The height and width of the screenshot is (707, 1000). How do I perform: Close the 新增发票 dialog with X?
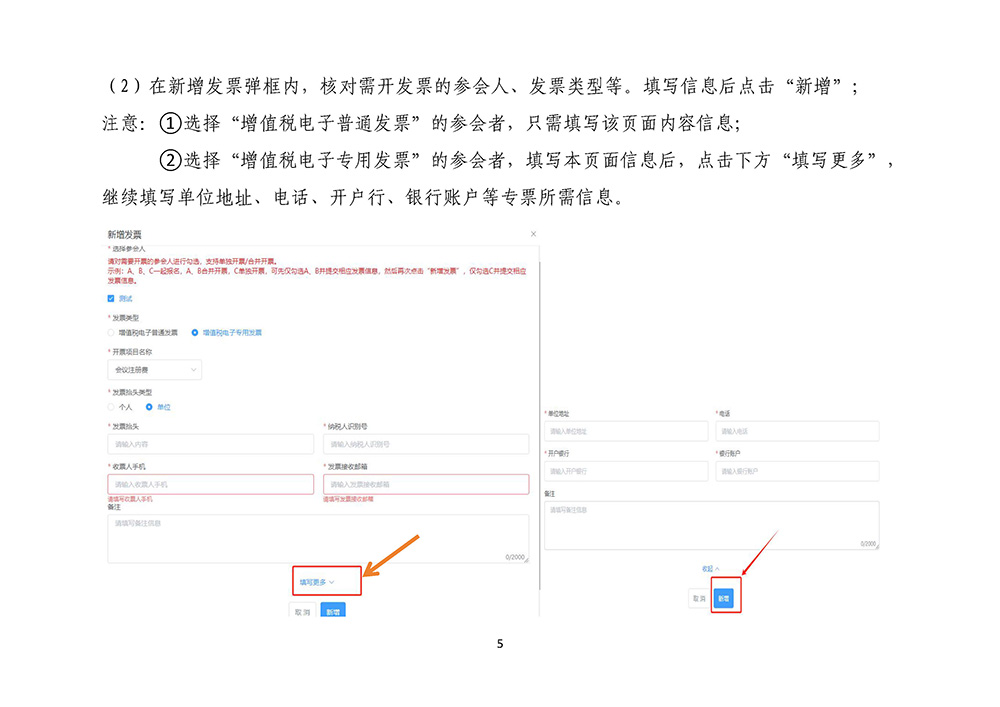pyautogui.click(x=533, y=234)
